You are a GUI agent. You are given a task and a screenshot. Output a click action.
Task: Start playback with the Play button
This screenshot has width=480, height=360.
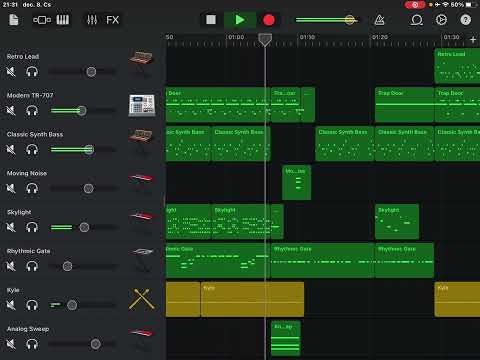(240, 20)
